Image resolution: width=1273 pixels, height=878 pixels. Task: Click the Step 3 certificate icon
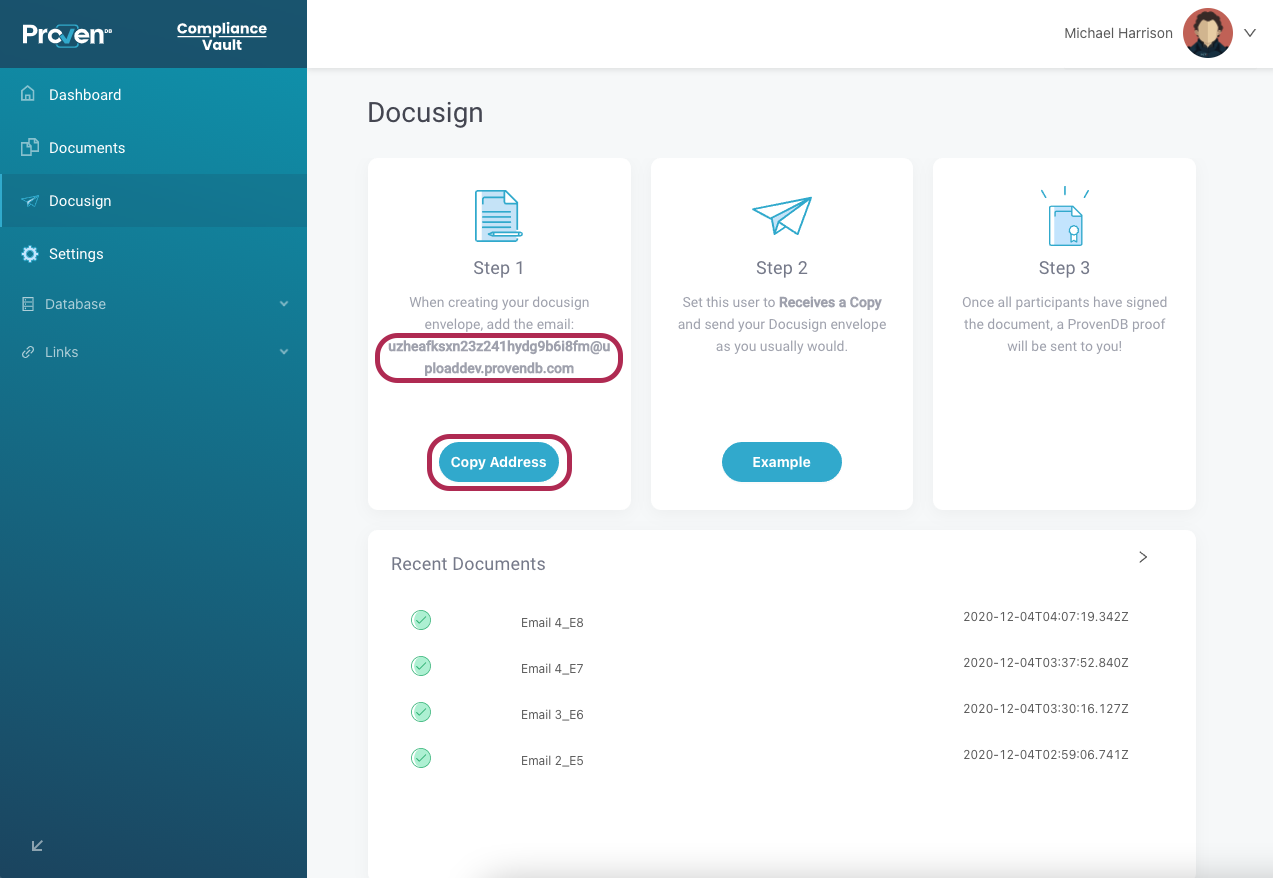coord(1065,216)
